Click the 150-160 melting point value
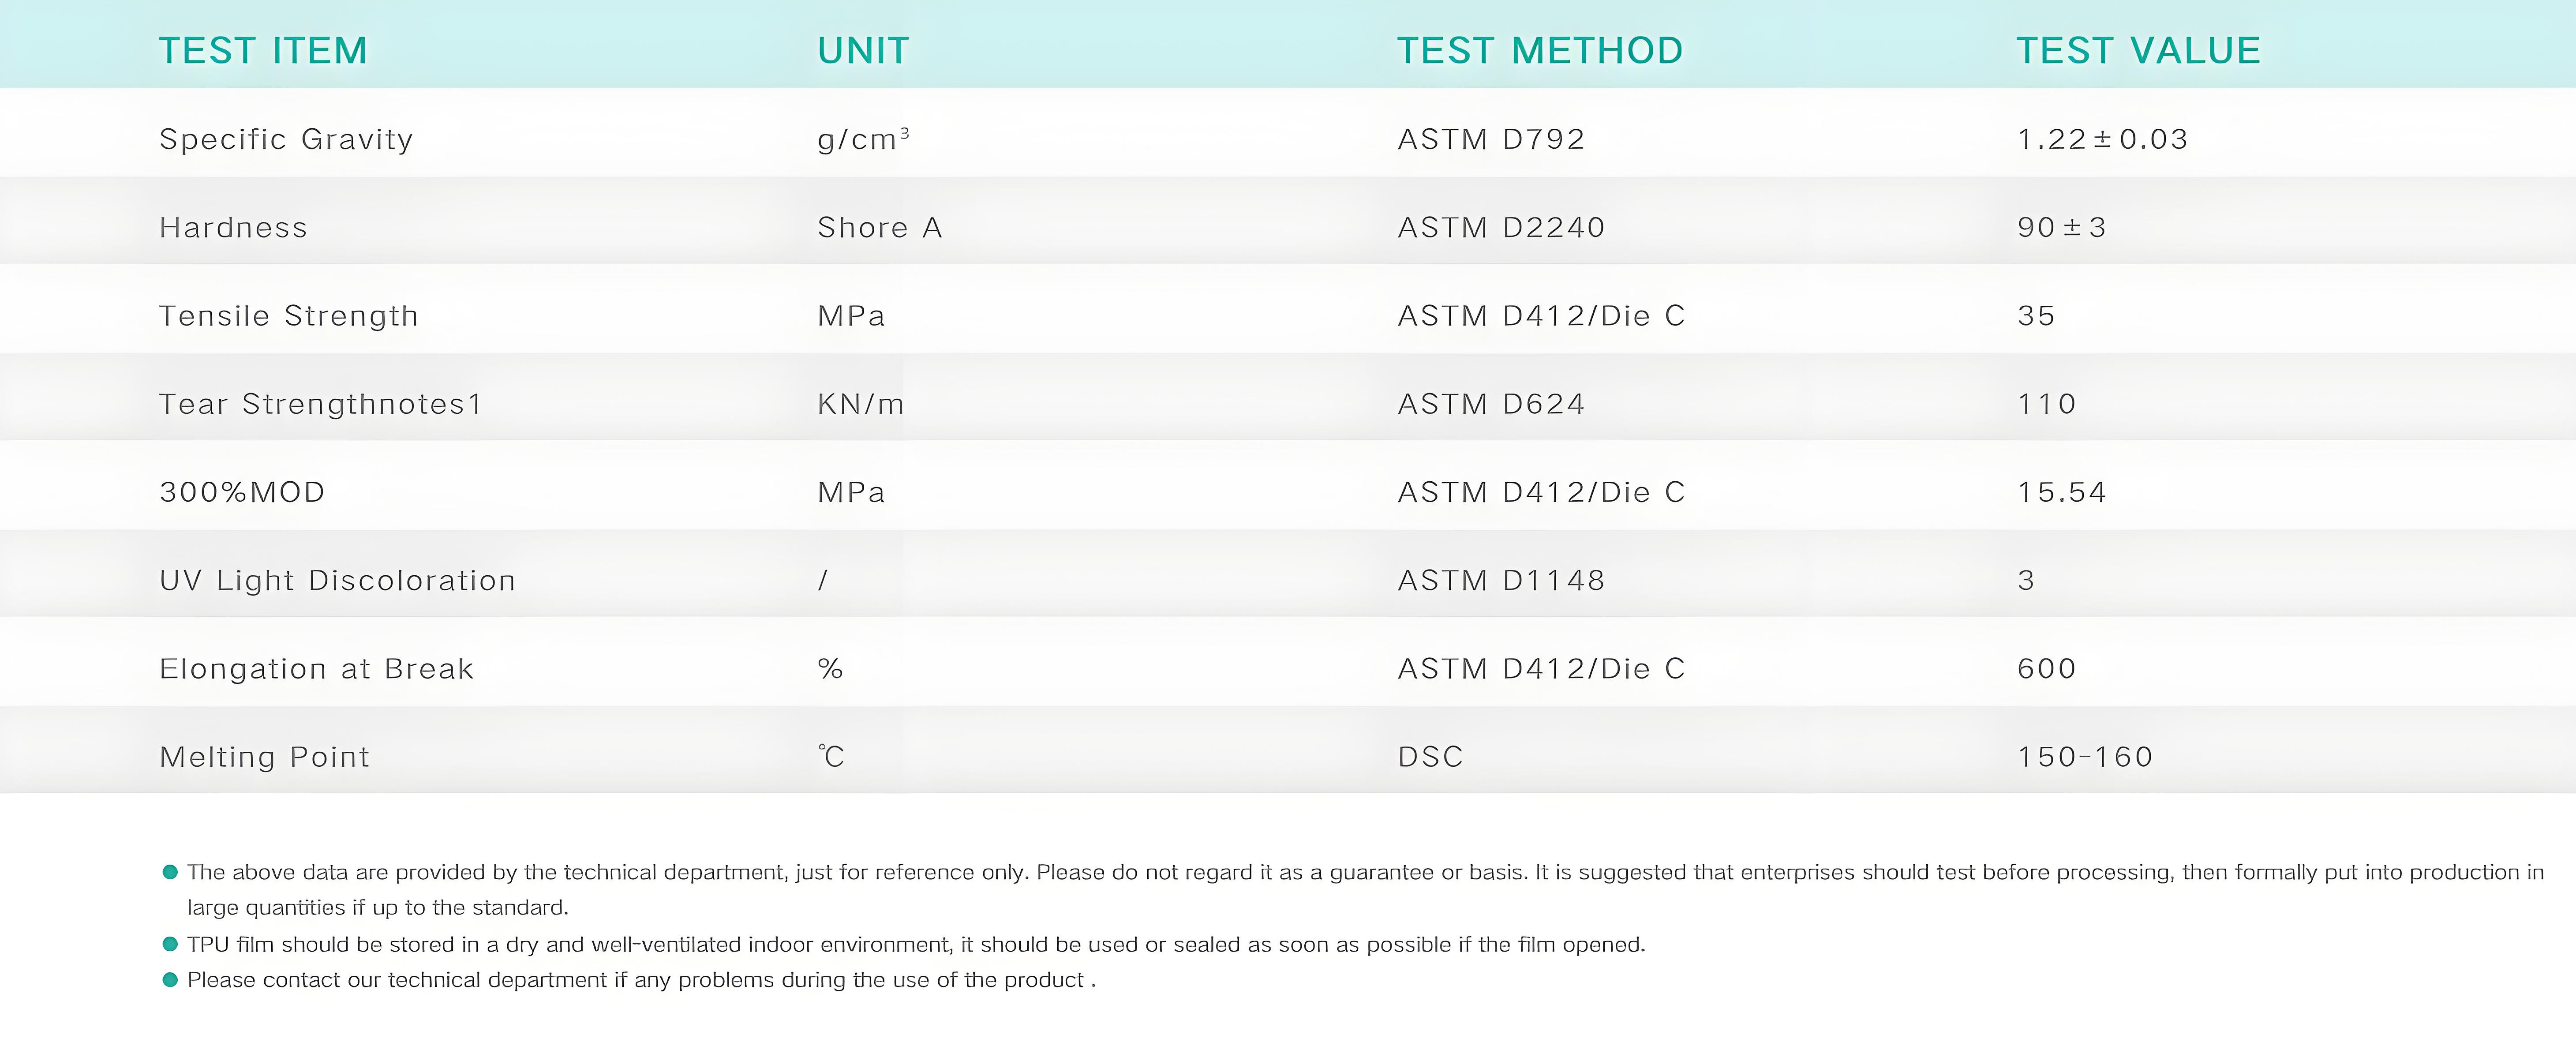 point(2085,757)
